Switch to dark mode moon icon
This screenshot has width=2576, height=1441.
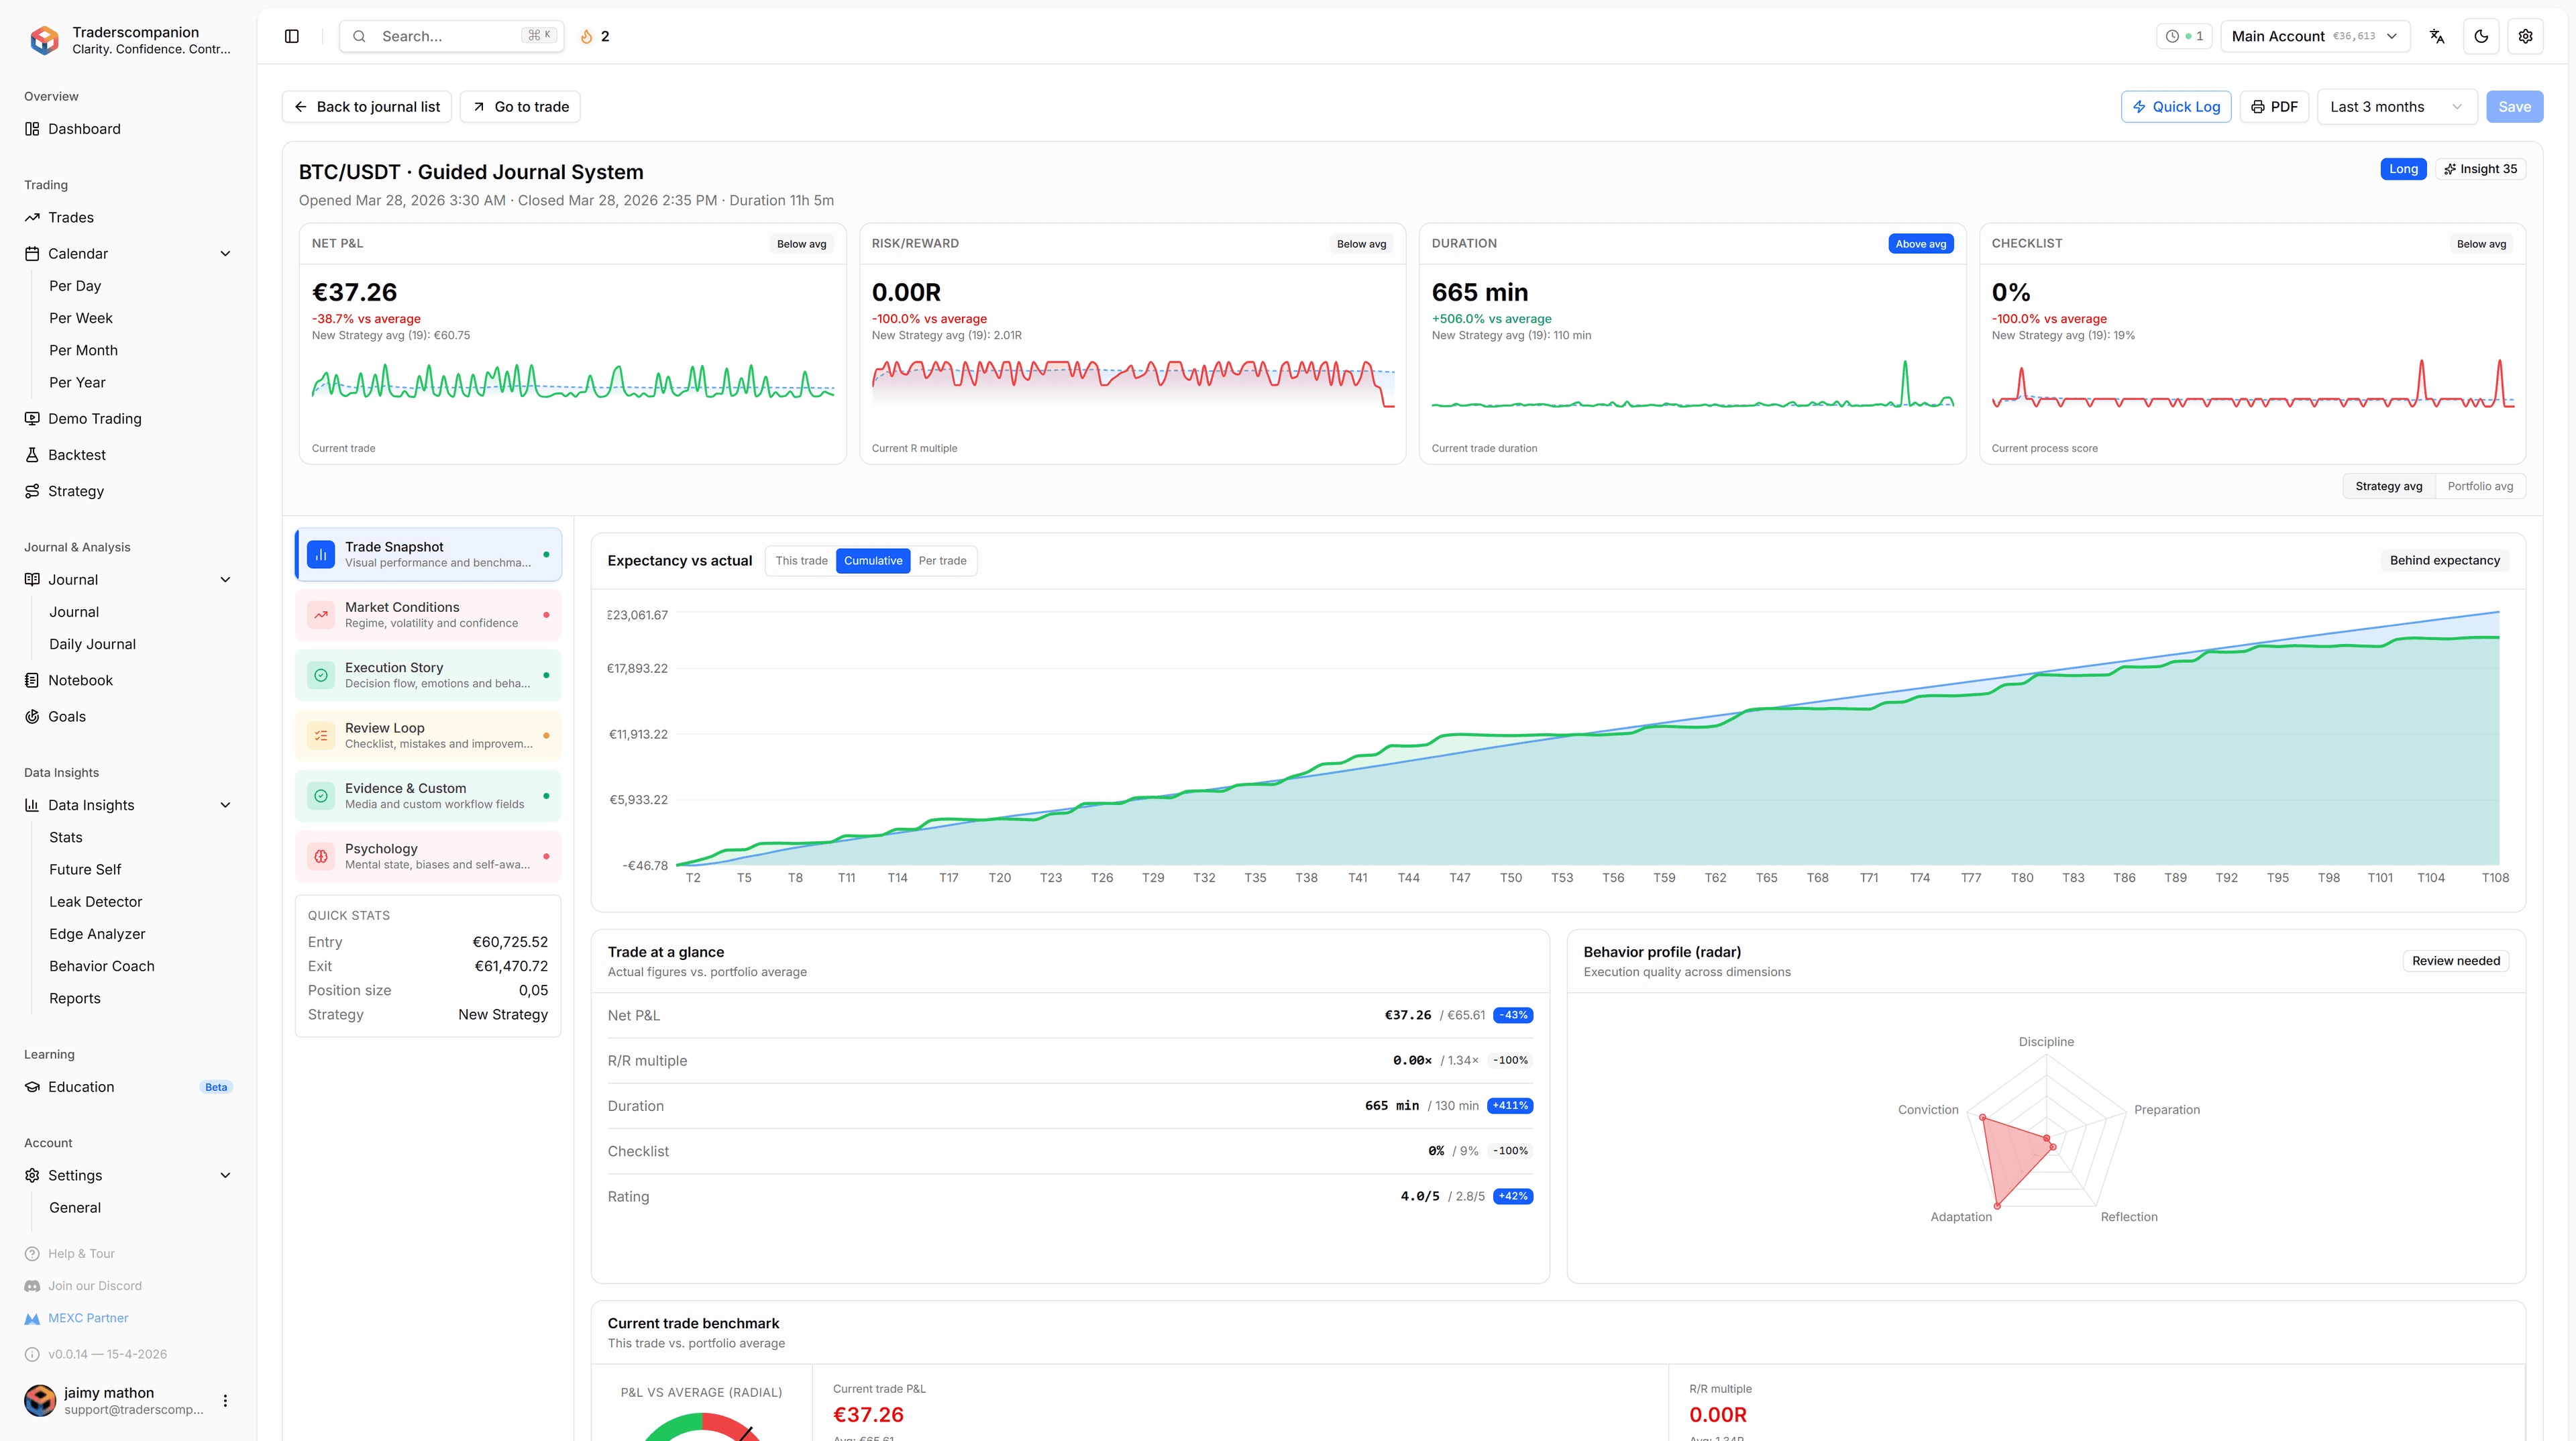(x=2481, y=36)
